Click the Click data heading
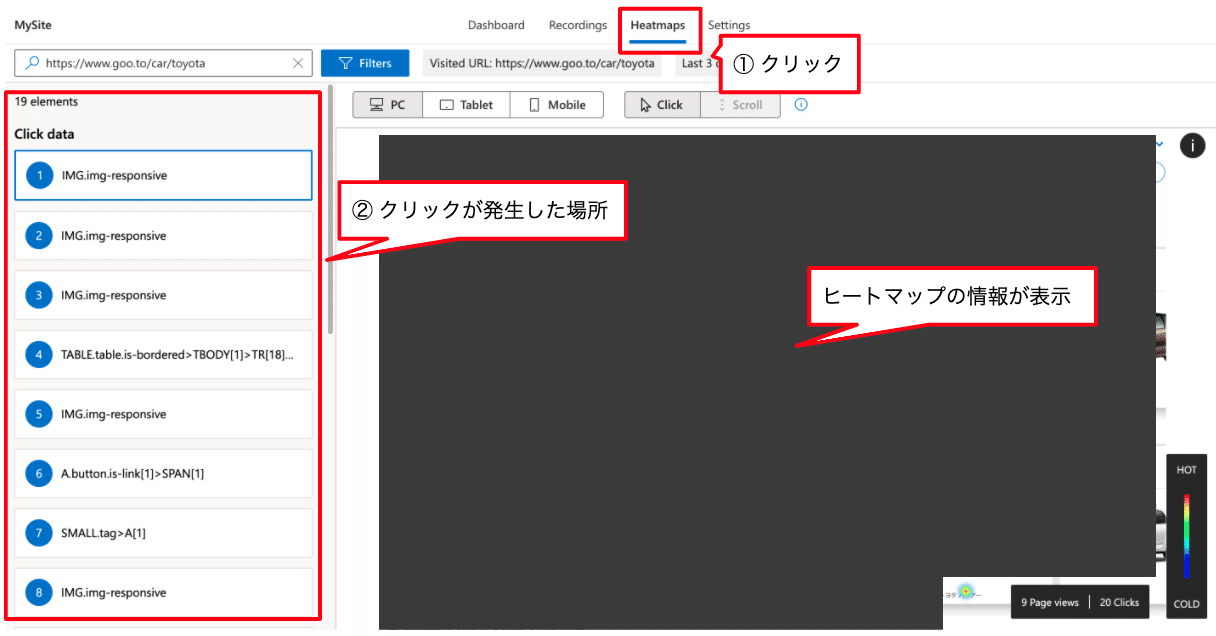Viewport: 1216px width, 636px height. coord(44,134)
